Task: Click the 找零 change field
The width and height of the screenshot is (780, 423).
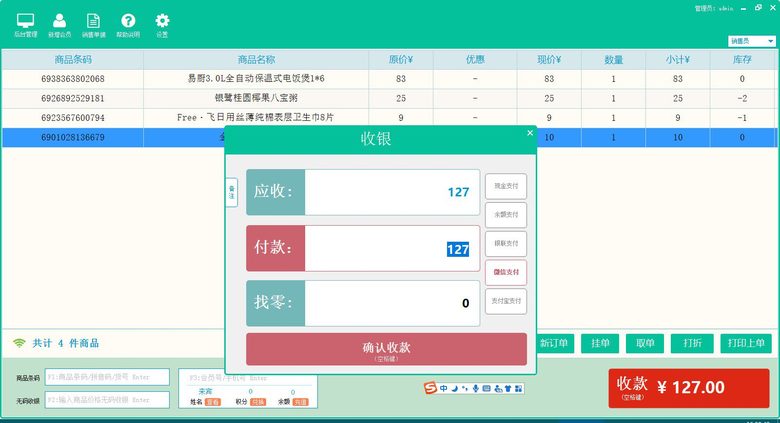Action: (x=392, y=303)
